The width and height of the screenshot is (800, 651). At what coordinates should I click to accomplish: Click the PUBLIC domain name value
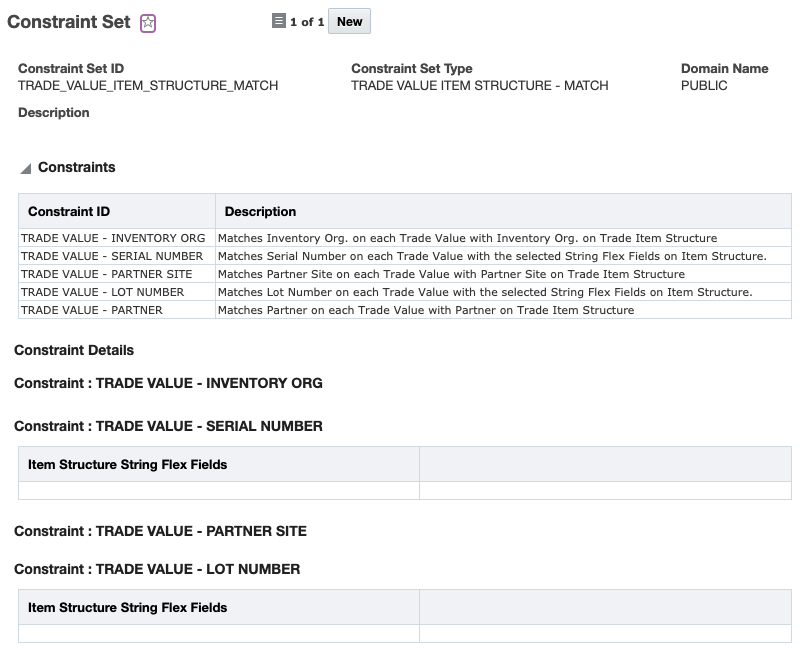[704, 86]
